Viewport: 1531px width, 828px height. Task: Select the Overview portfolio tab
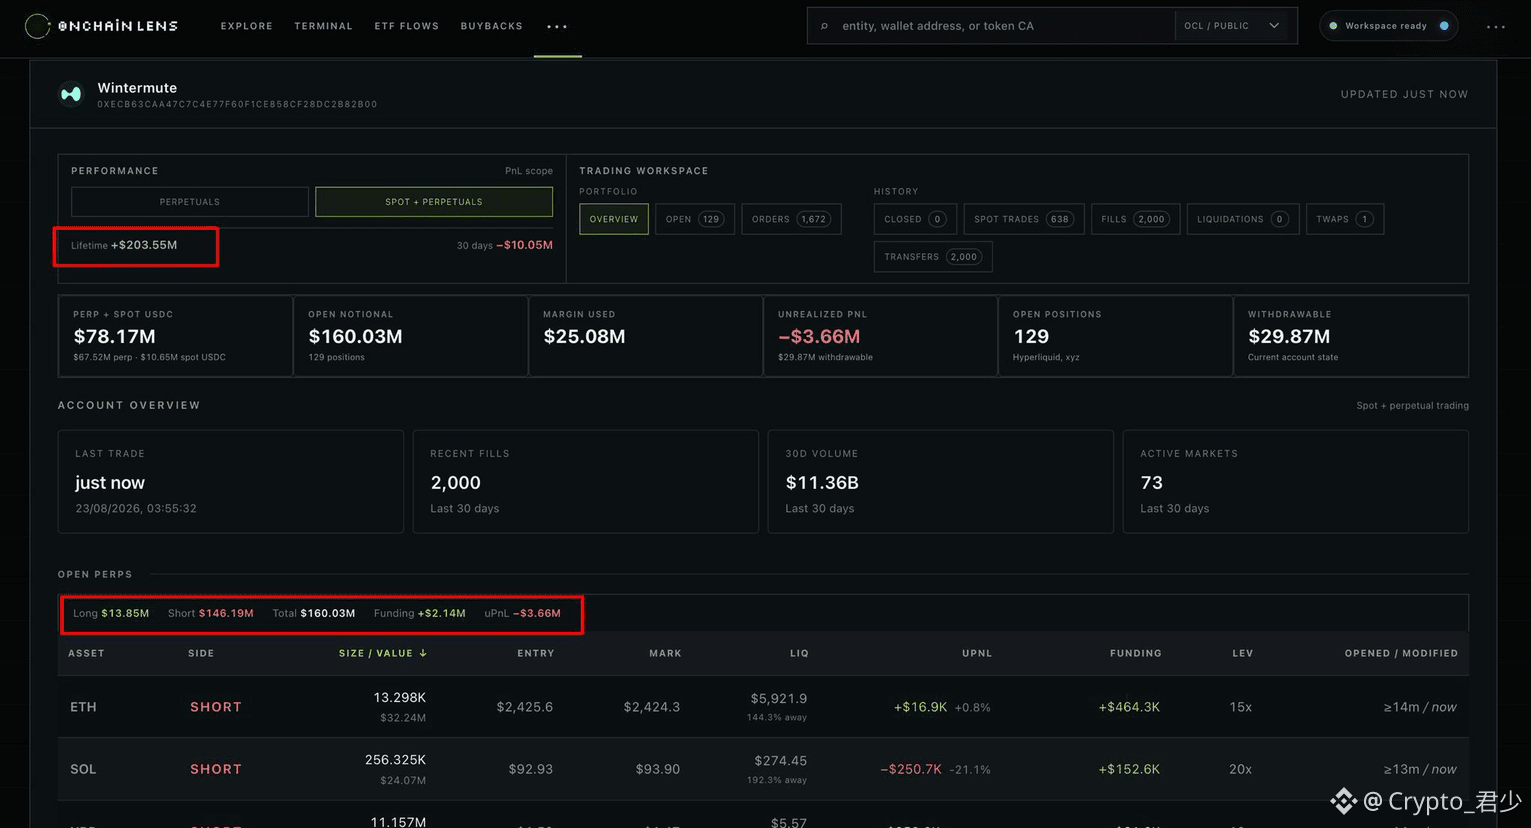tap(614, 219)
